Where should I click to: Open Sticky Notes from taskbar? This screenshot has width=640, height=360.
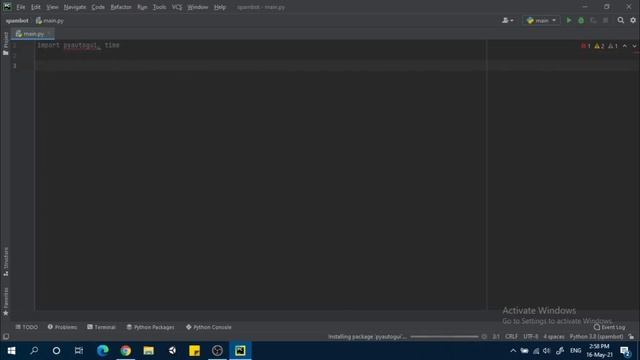point(195,351)
